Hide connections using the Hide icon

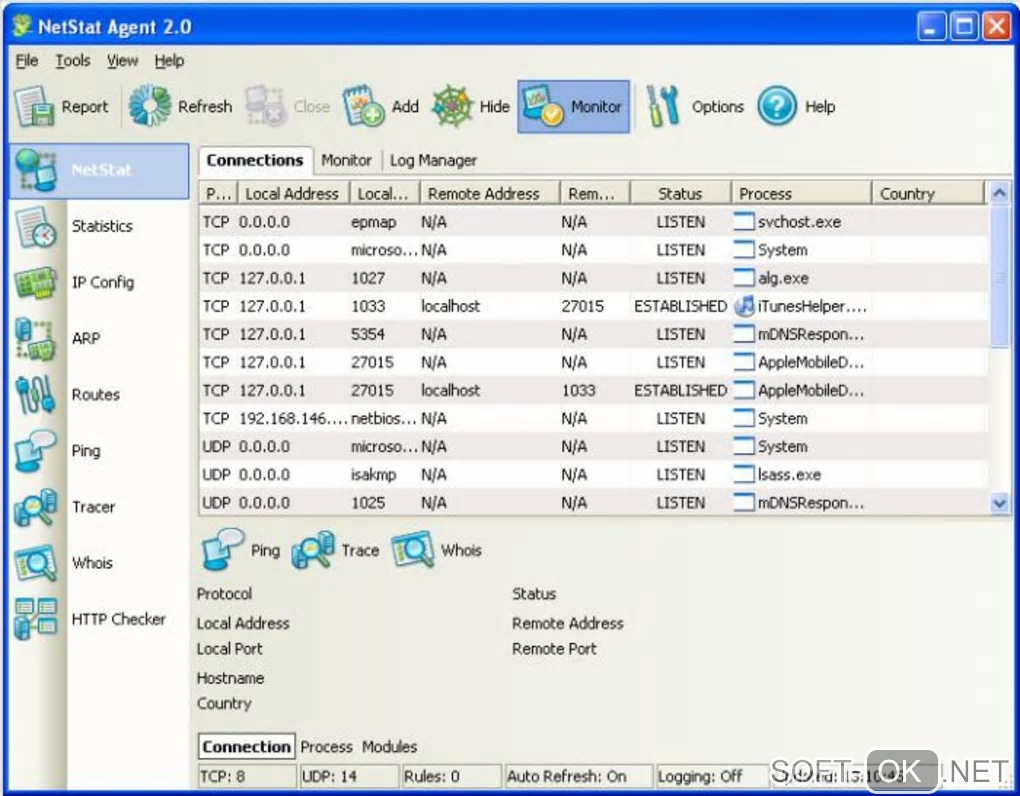452,107
